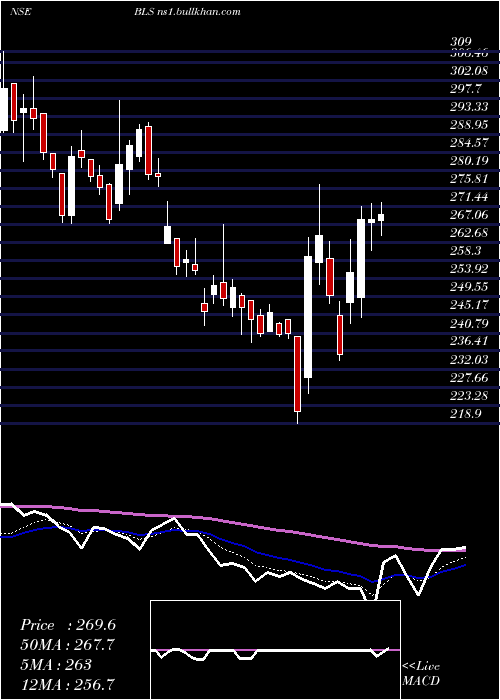Click the 280.19 axis label
This screenshot has width=500, height=700.
470,161
